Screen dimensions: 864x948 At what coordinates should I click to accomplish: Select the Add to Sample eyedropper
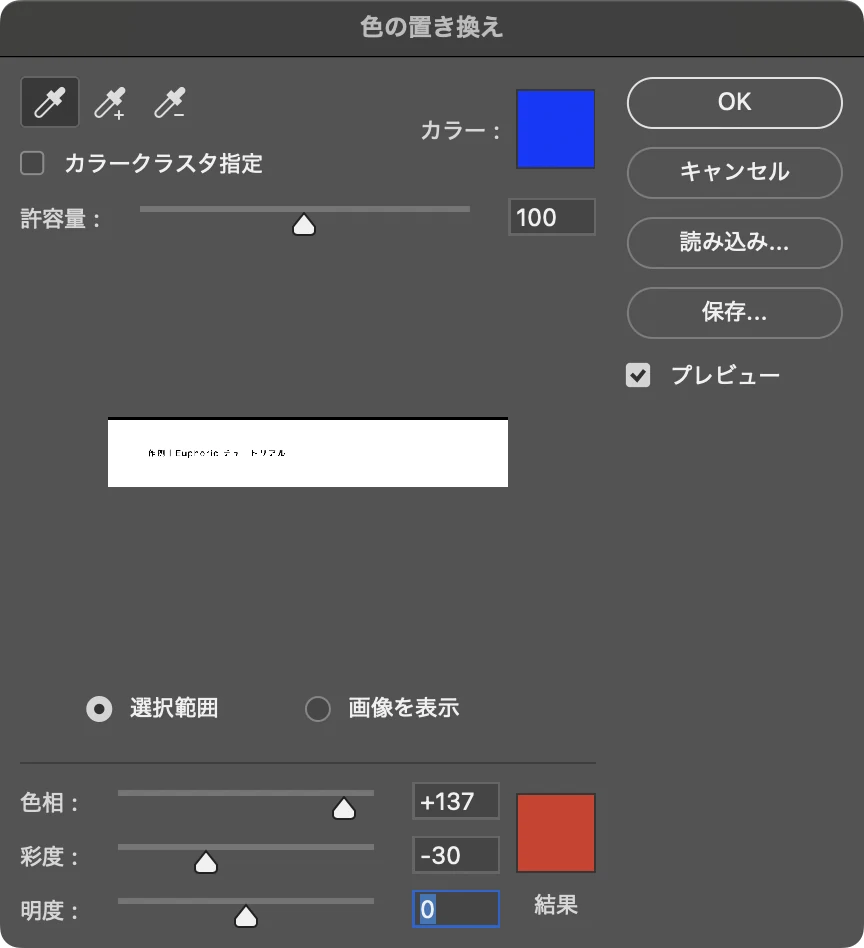(x=110, y=103)
